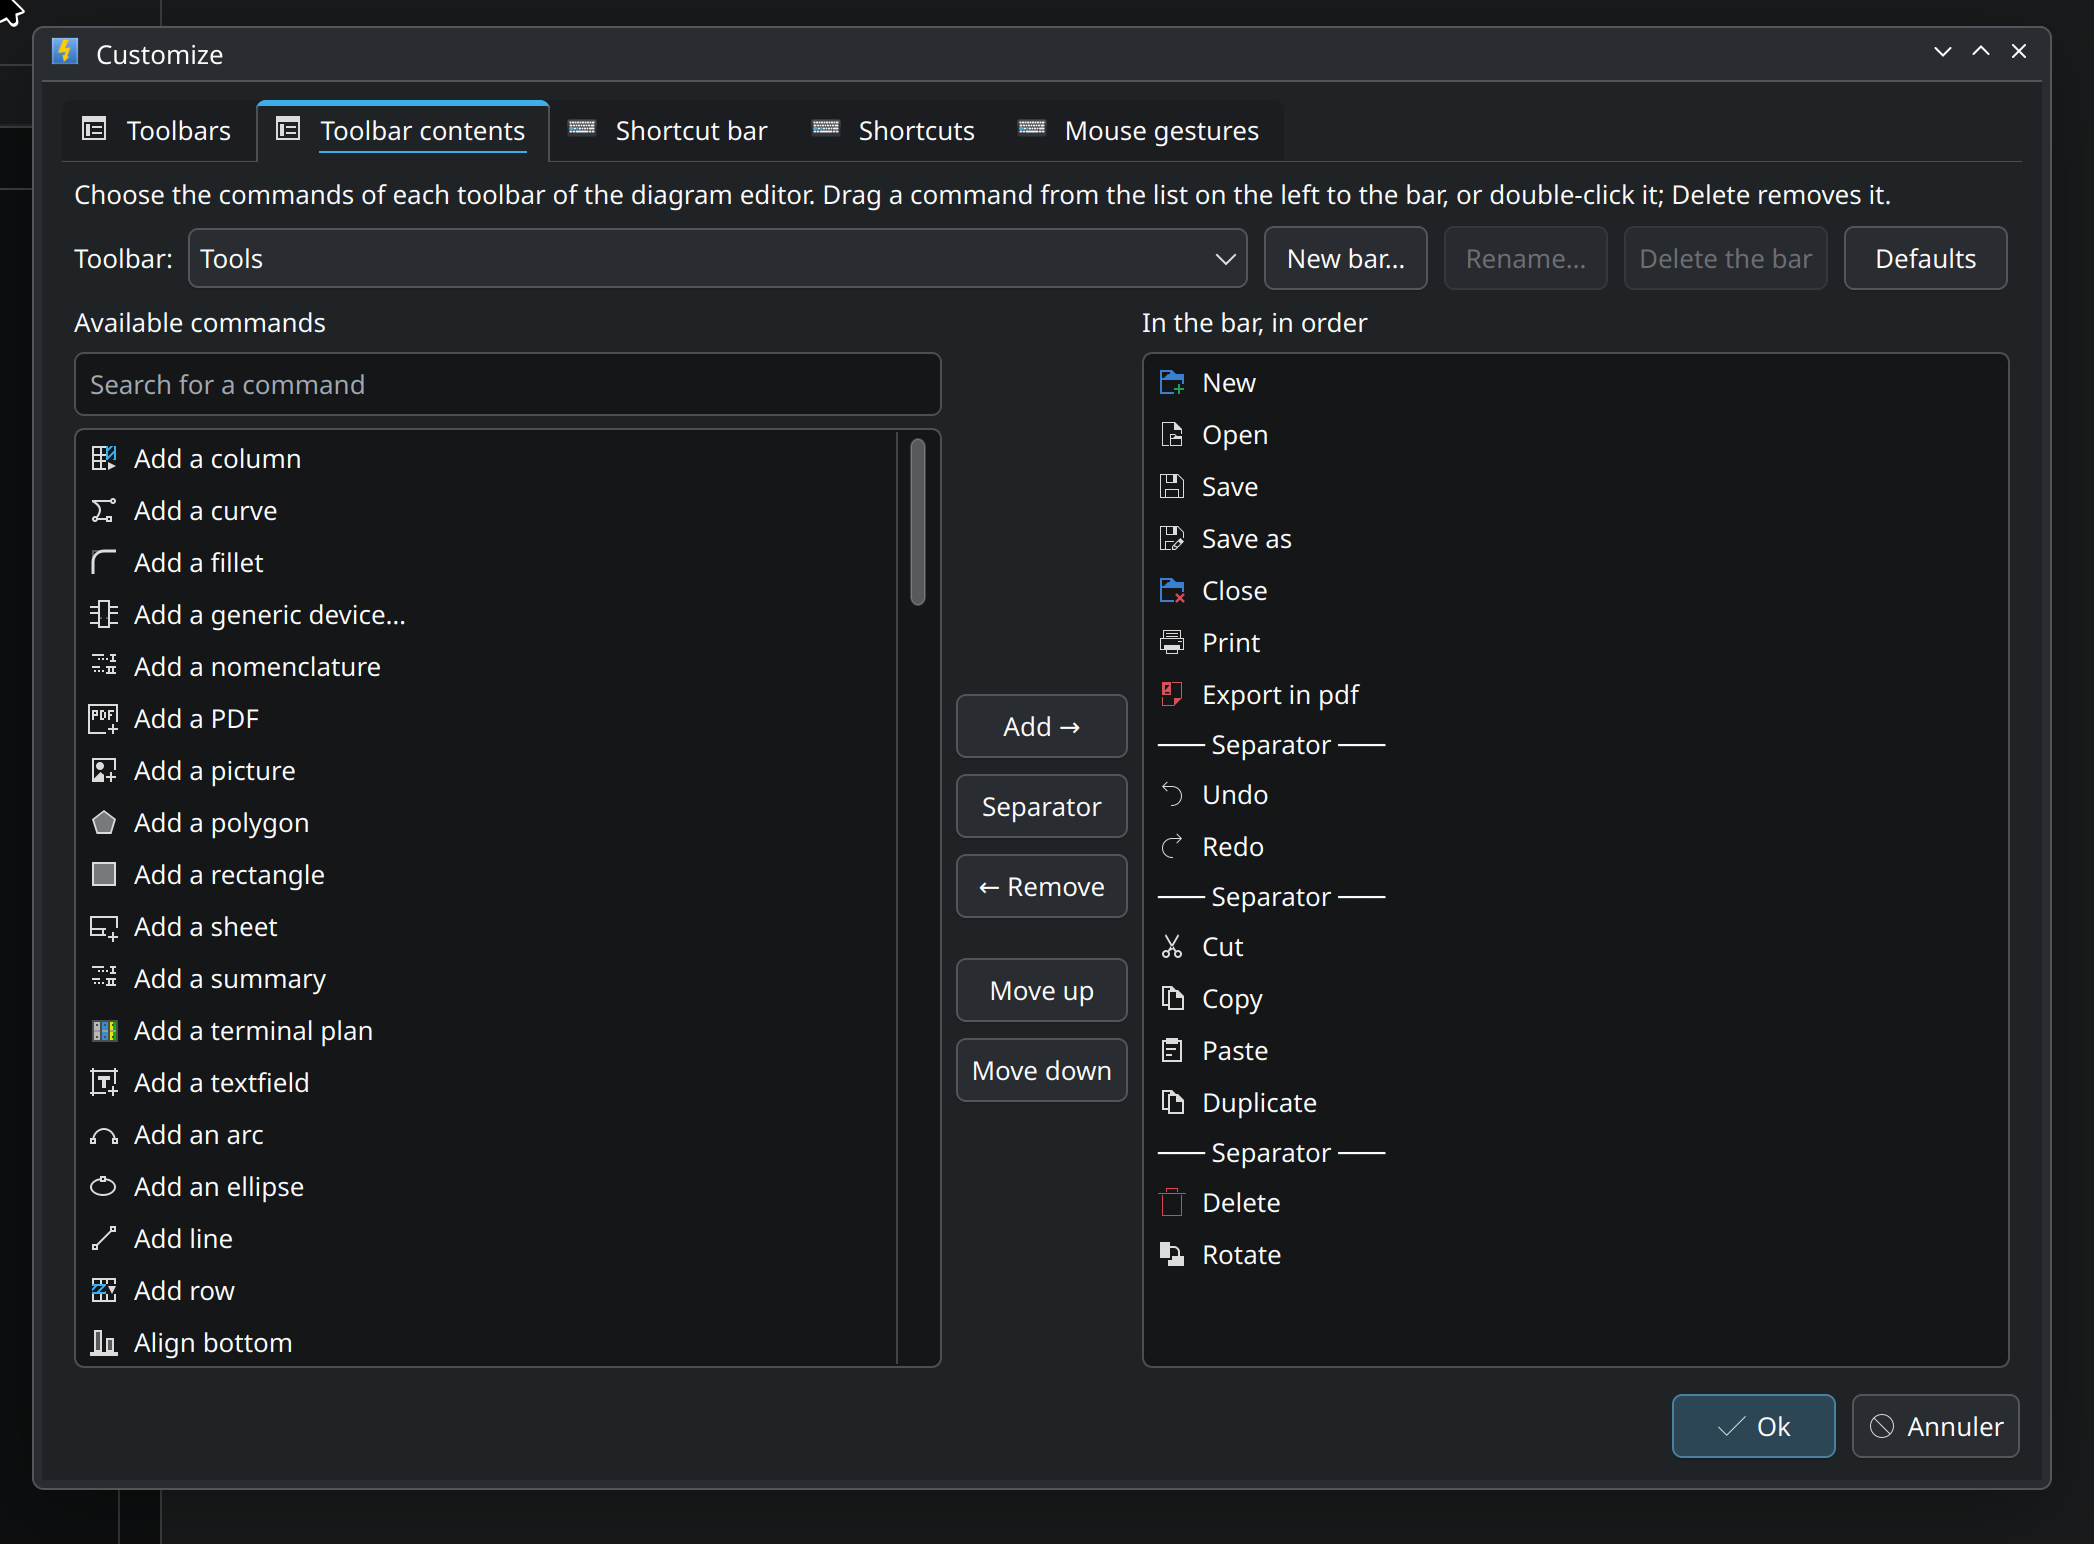2094x1544 pixels.
Task: Click the Defaults button
Action: (x=1925, y=259)
